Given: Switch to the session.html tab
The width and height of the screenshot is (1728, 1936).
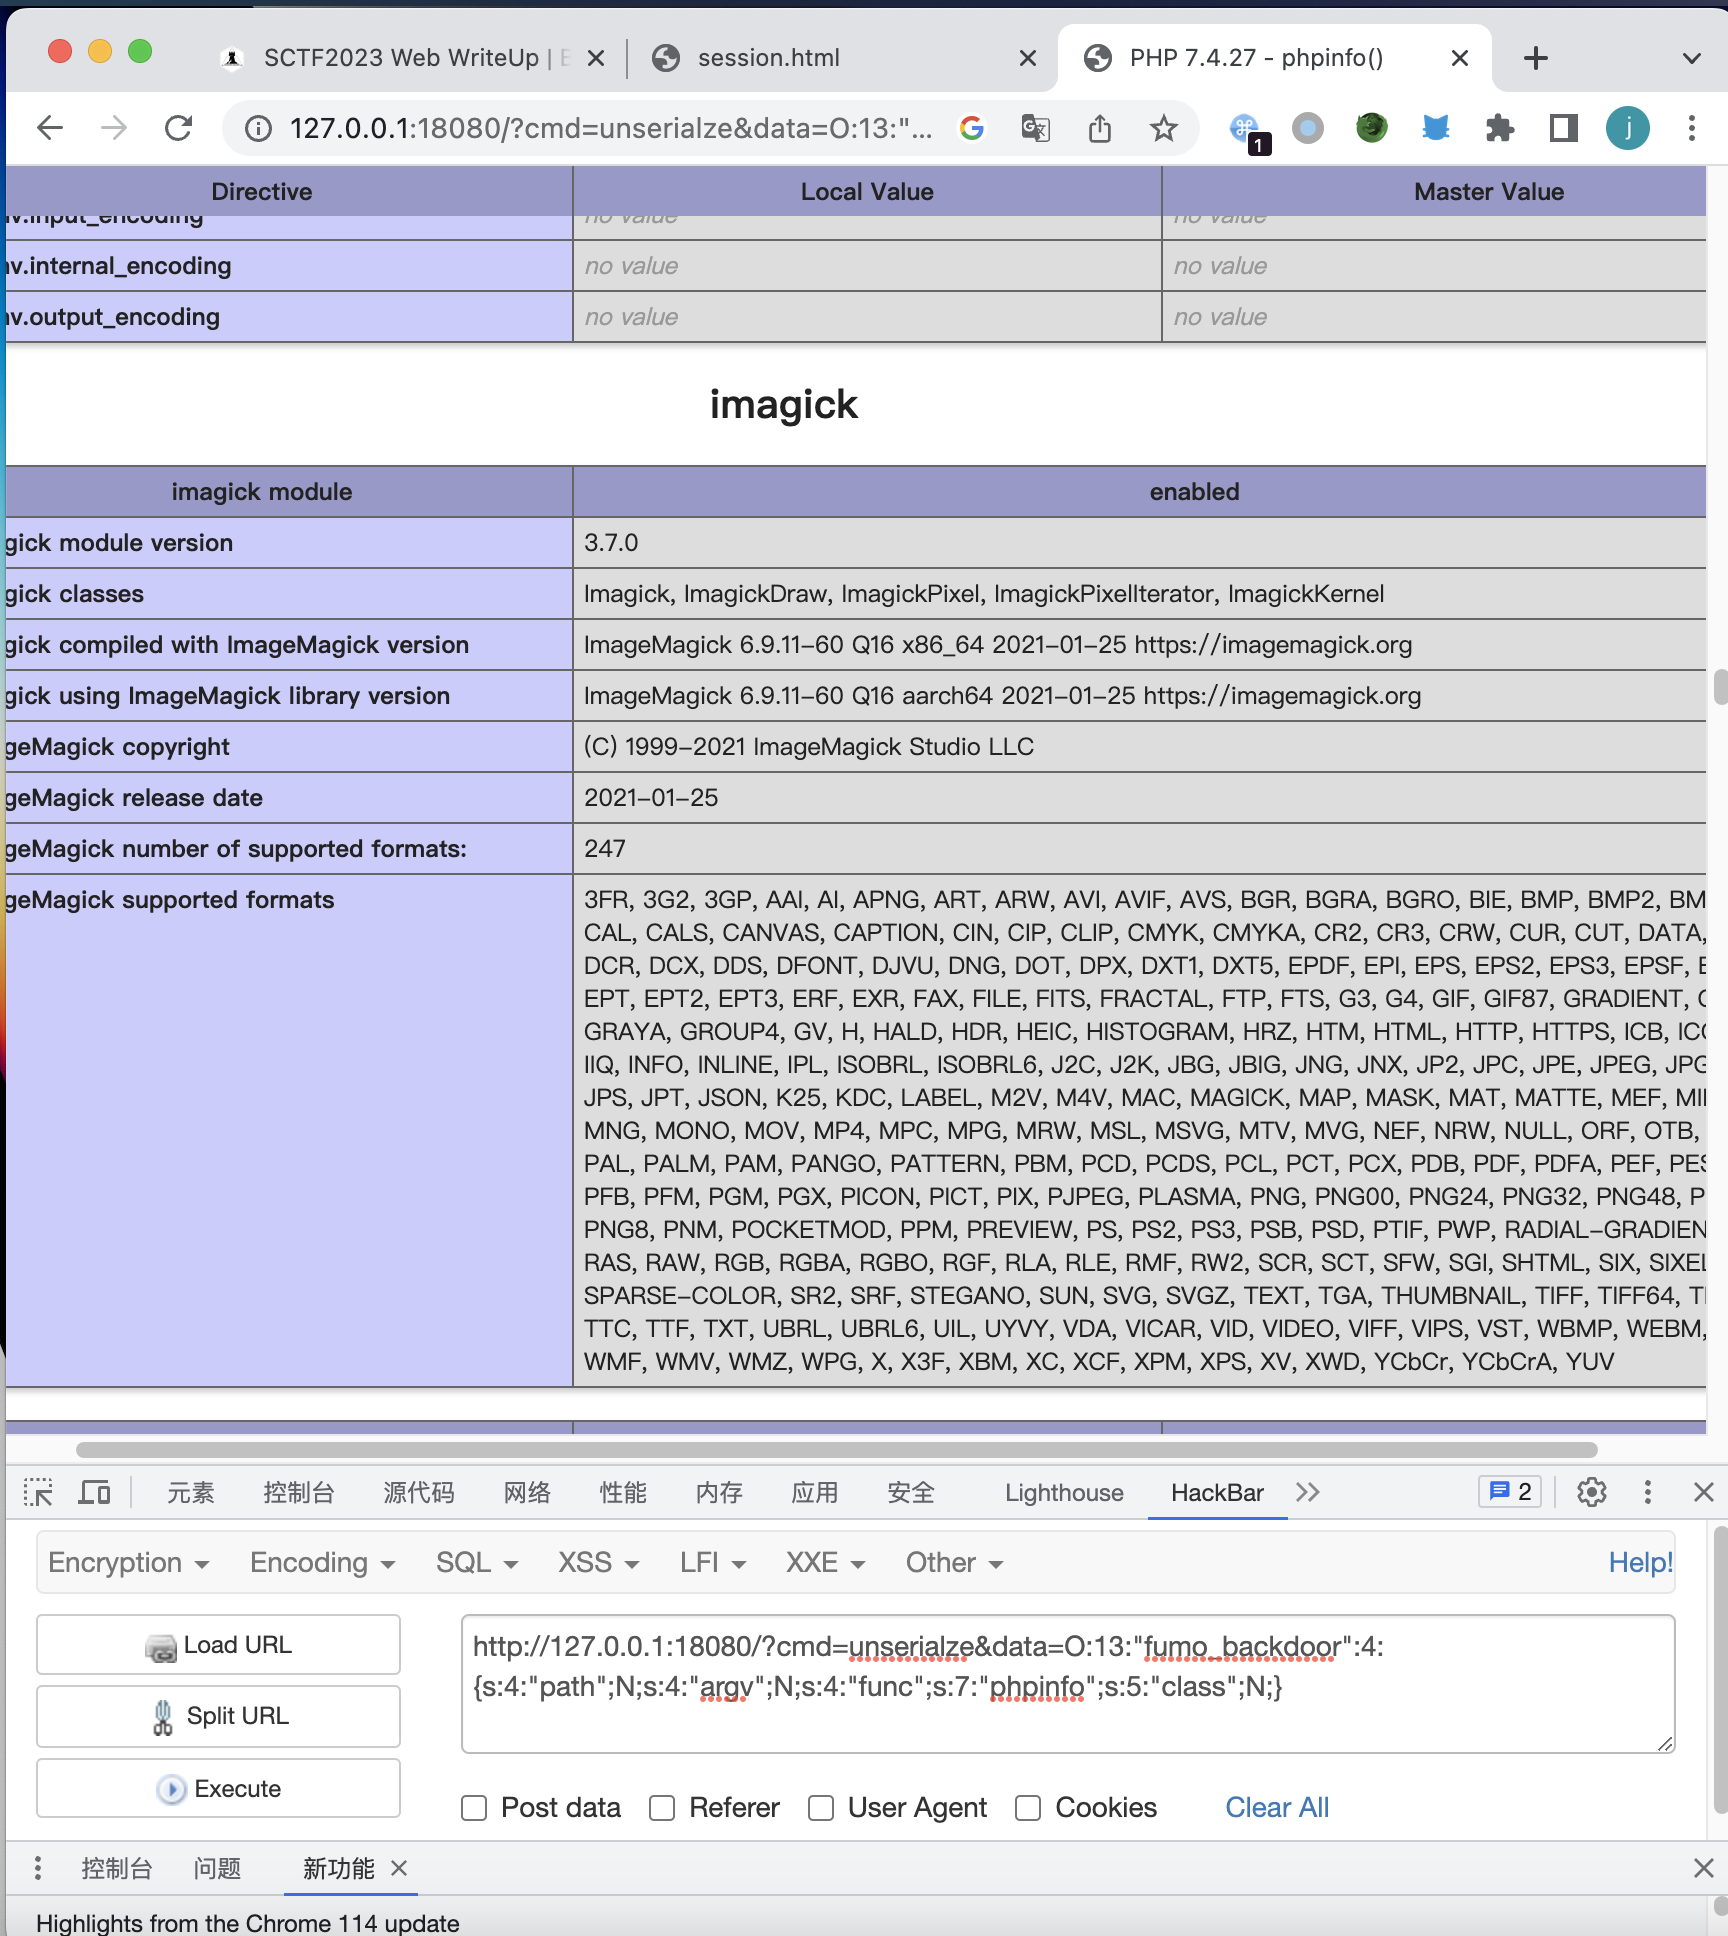Looking at the screenshot, I should pyautogui.click(x=845, y=58).
